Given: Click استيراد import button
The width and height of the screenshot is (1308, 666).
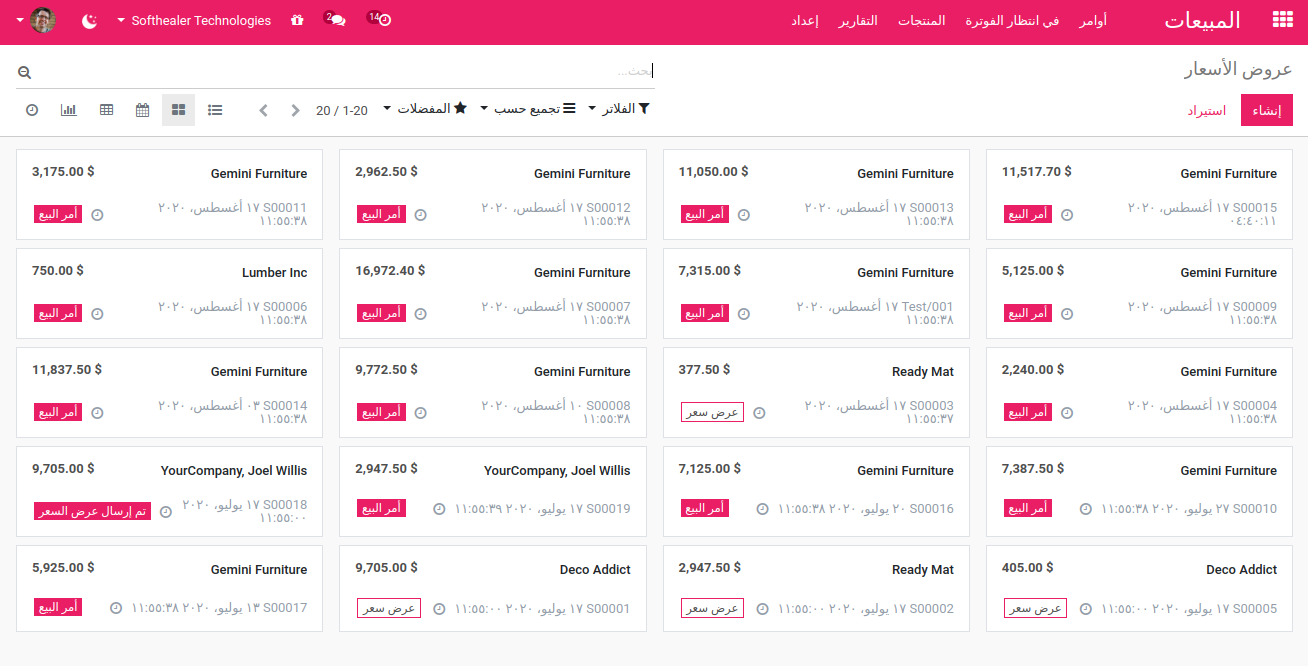Looking at the screenshot, I should point(1207,110).
